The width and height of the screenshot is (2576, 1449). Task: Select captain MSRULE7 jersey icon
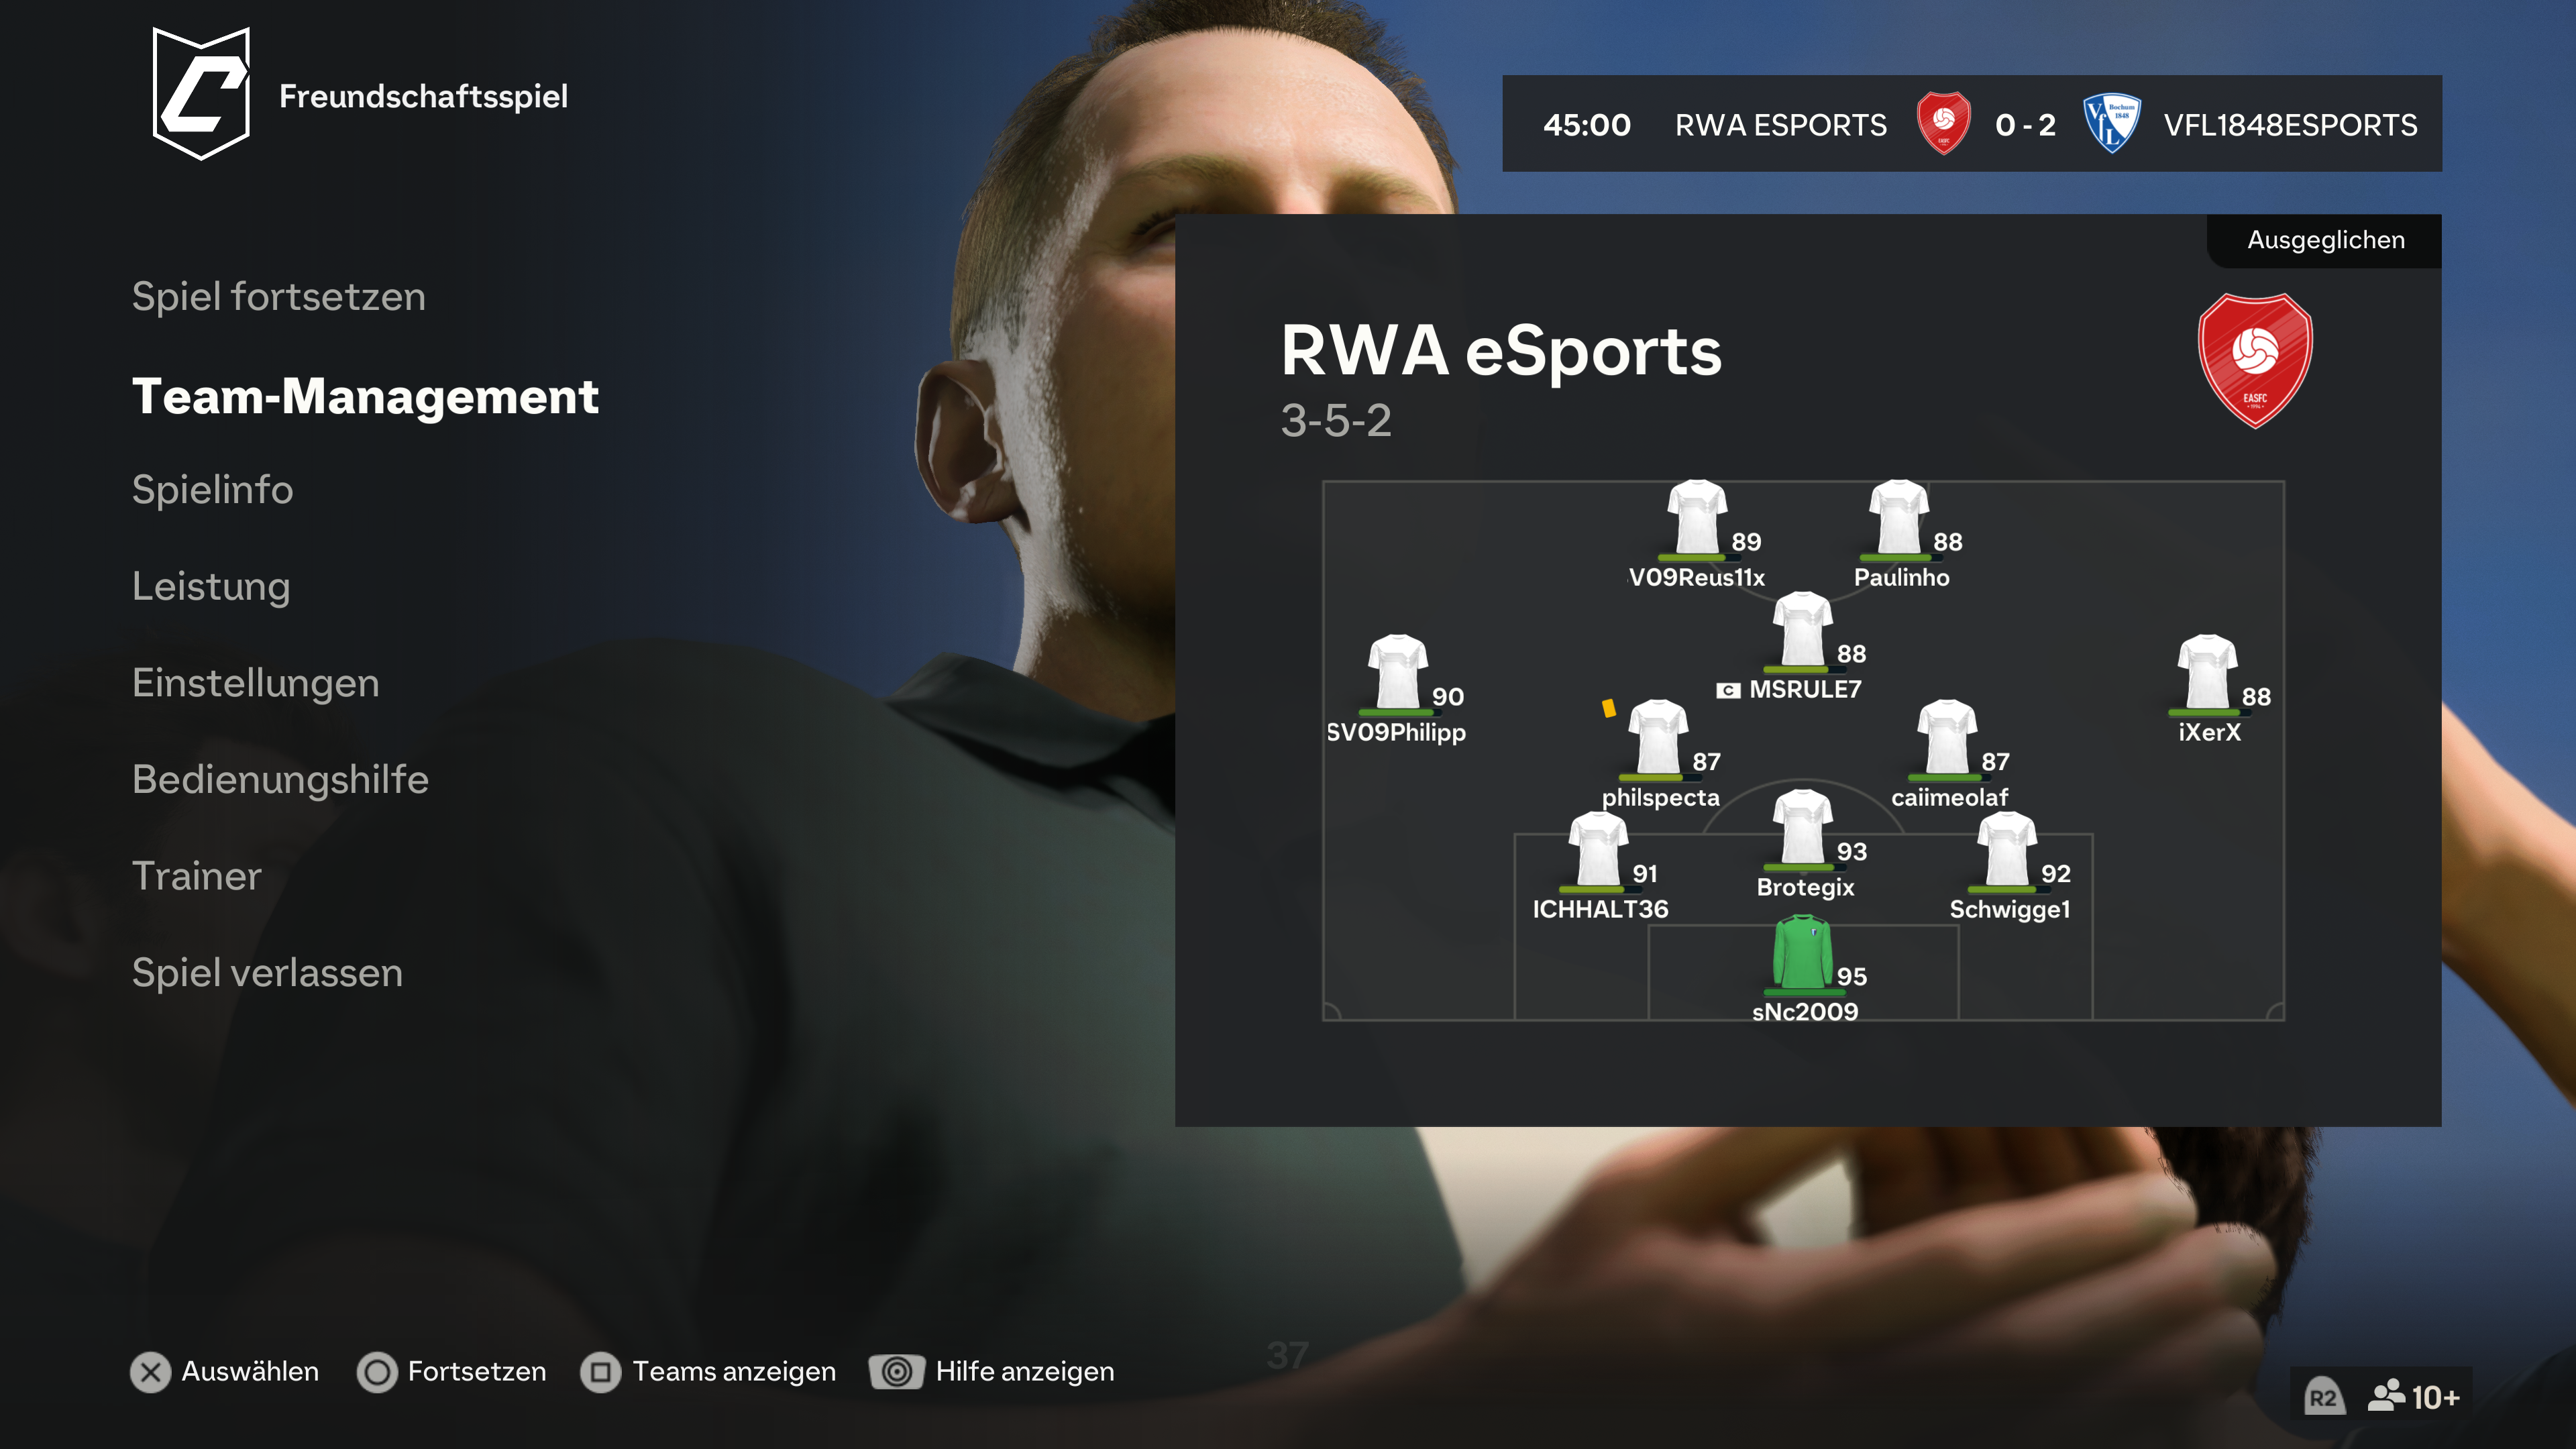[x=1801, y=630]
